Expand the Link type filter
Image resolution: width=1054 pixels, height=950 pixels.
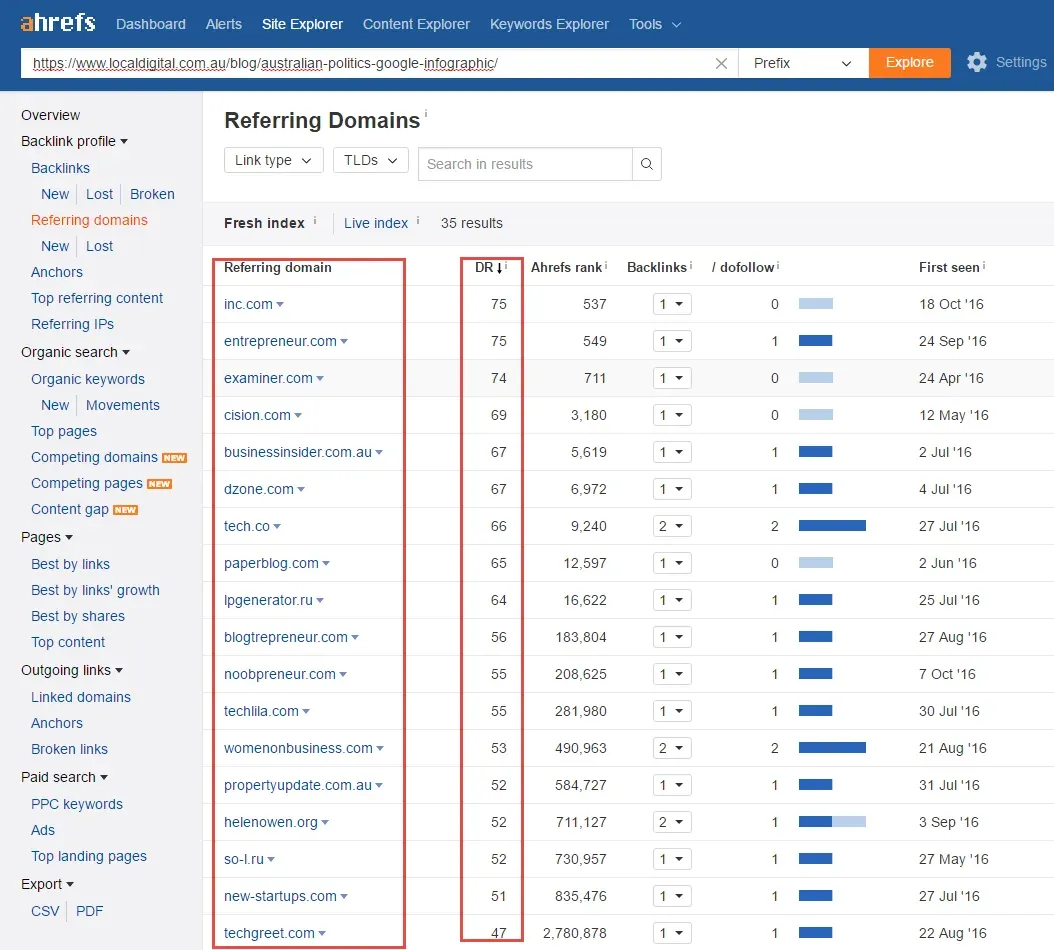[x=274, y=160]
